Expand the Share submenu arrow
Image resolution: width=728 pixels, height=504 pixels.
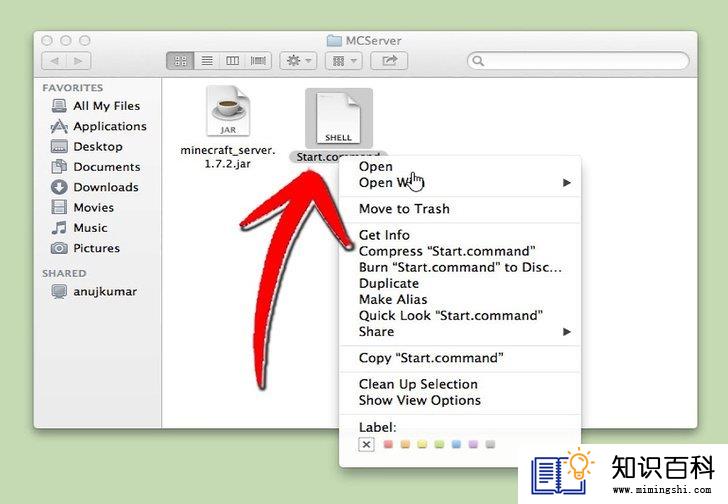[x=566, y=331]
